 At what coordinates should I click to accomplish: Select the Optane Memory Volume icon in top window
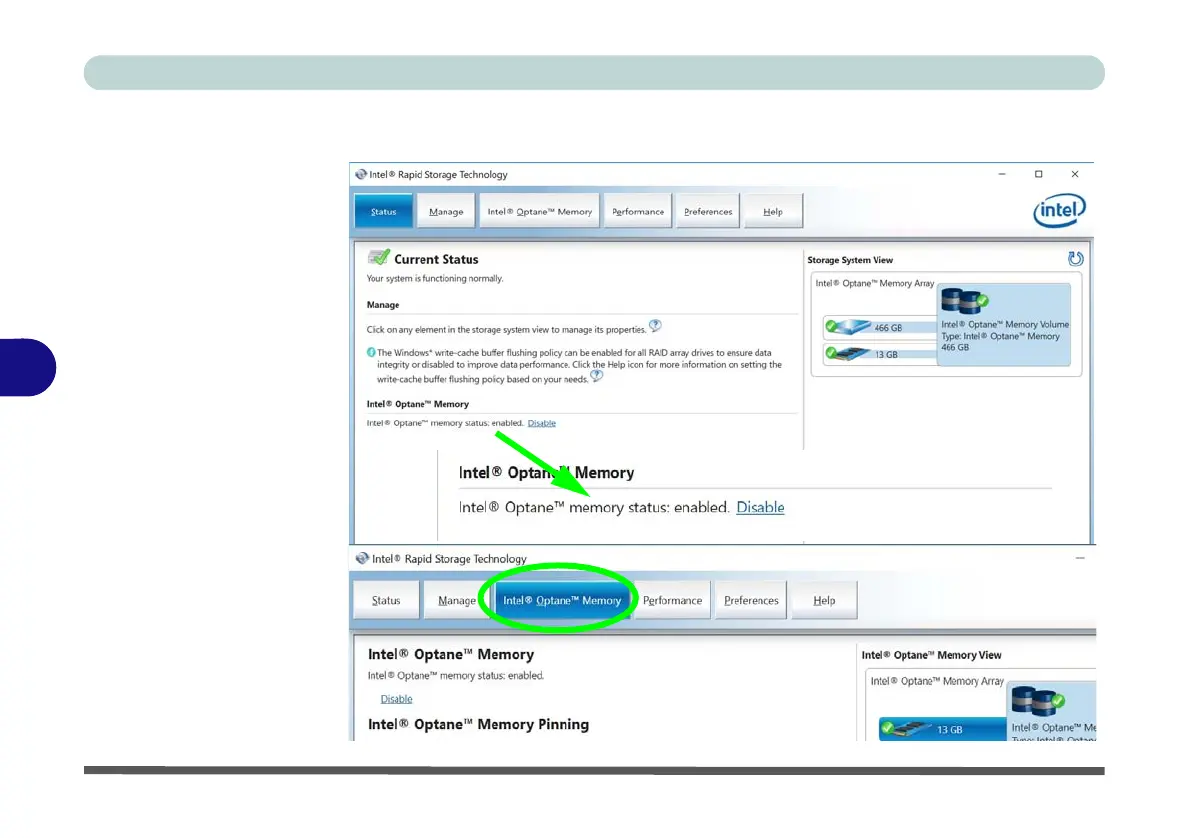pyautogui.click(x=965, y=301)
